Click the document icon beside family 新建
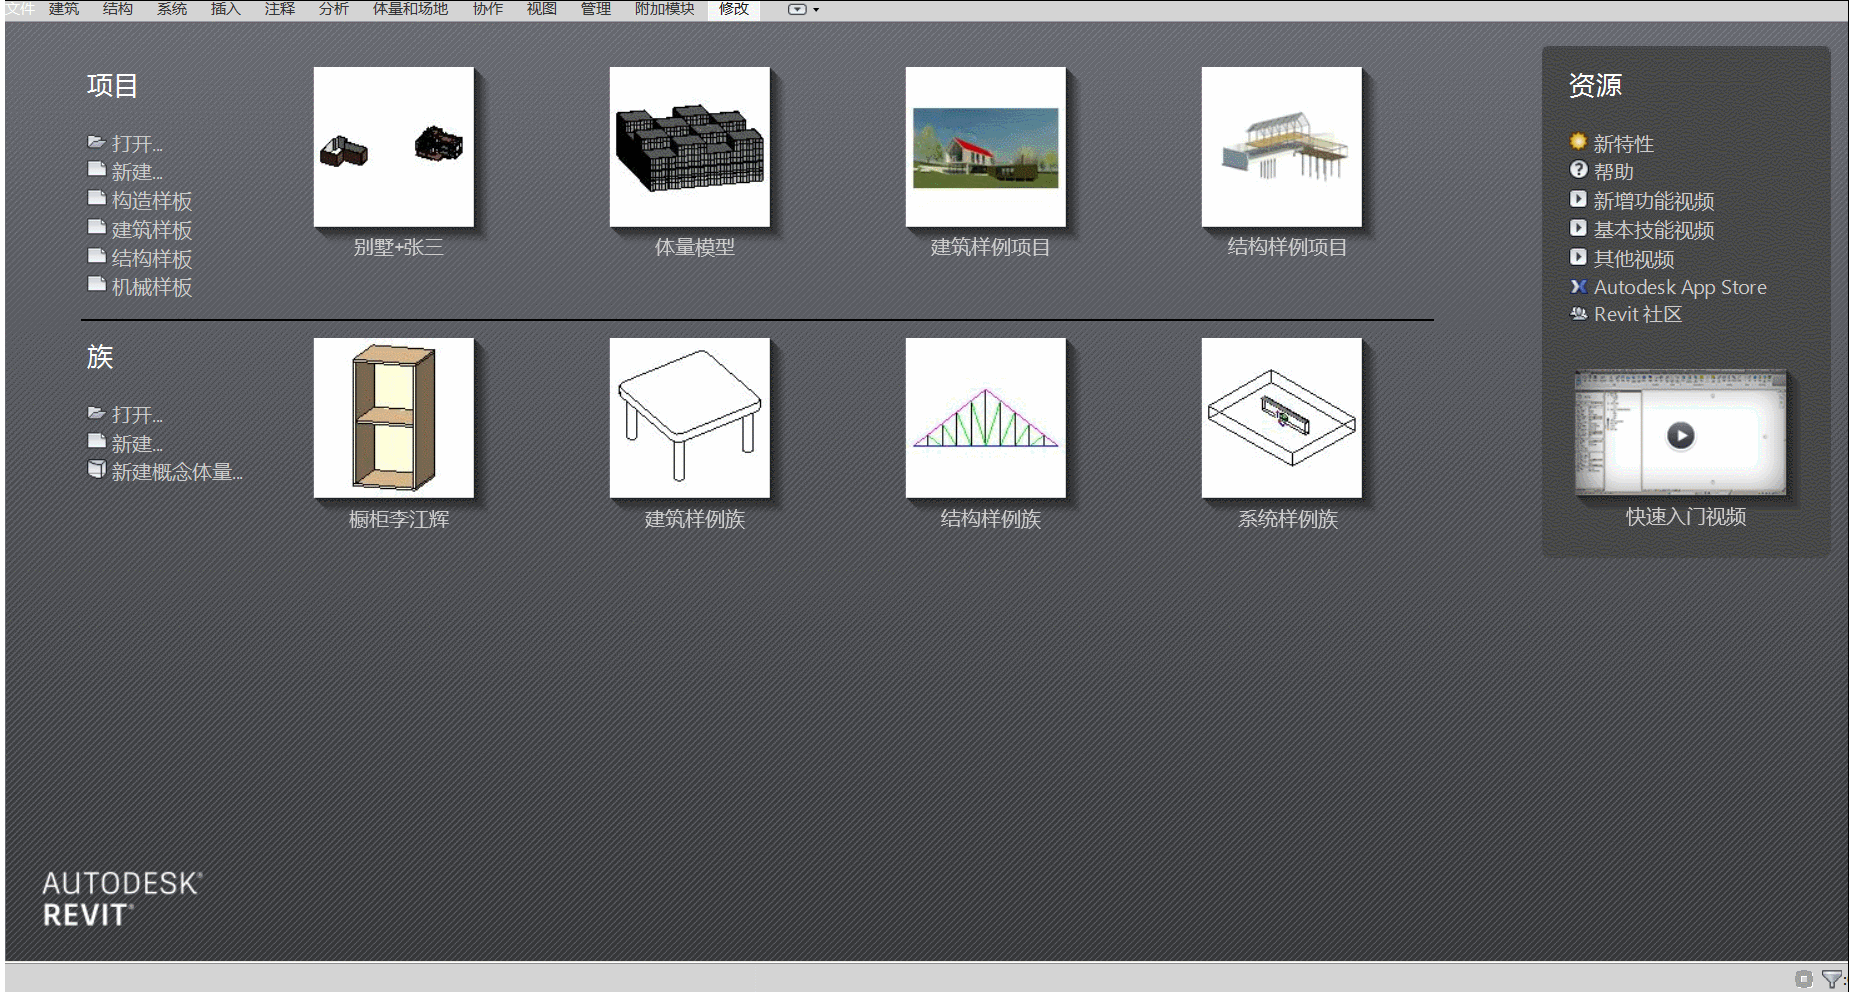 coord(96,441)
